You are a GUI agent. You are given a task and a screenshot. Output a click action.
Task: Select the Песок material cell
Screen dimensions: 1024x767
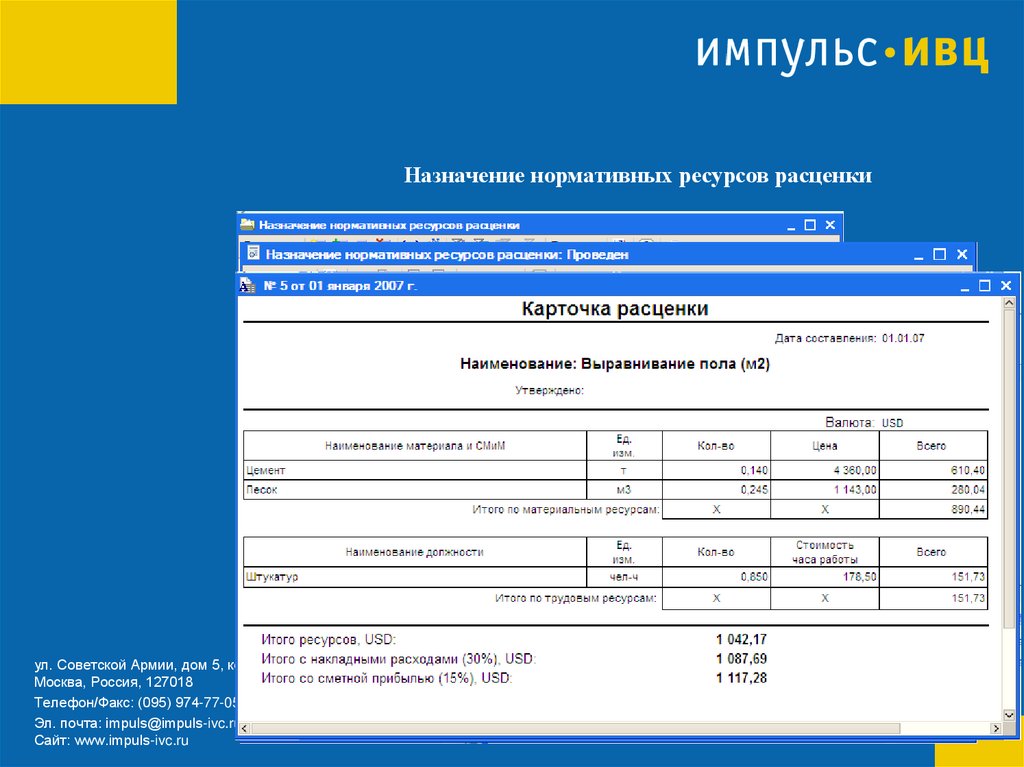tap(415, 490)
